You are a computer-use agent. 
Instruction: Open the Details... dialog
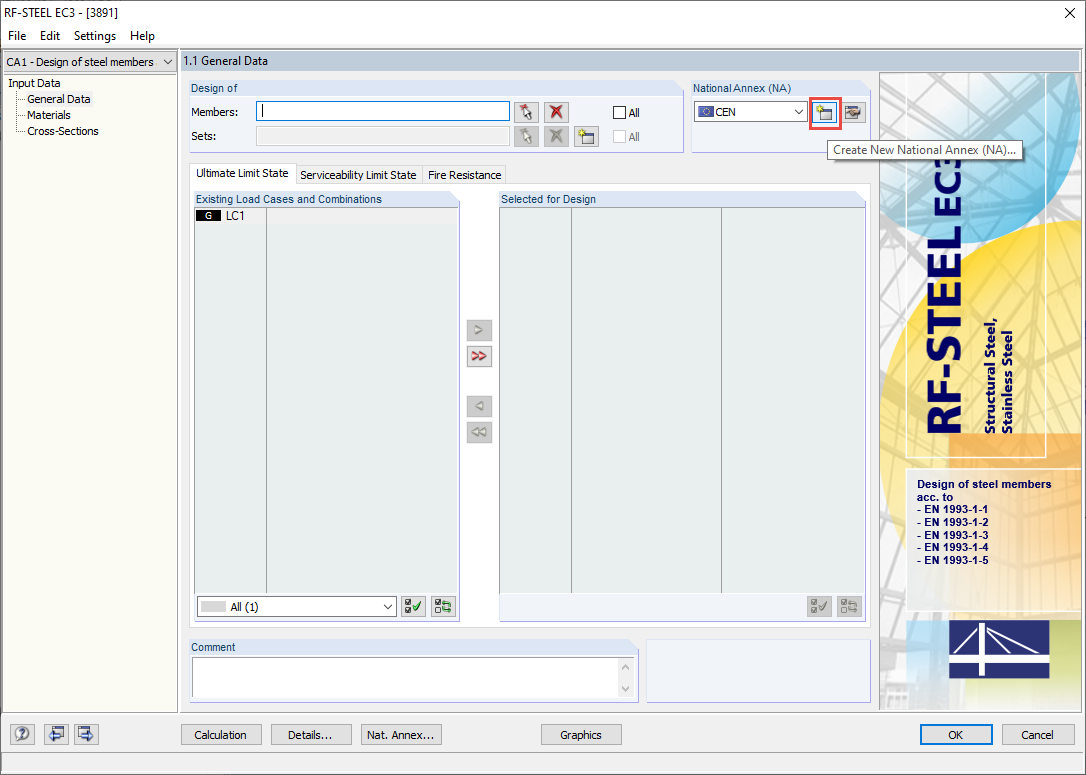tap(310, 735)
